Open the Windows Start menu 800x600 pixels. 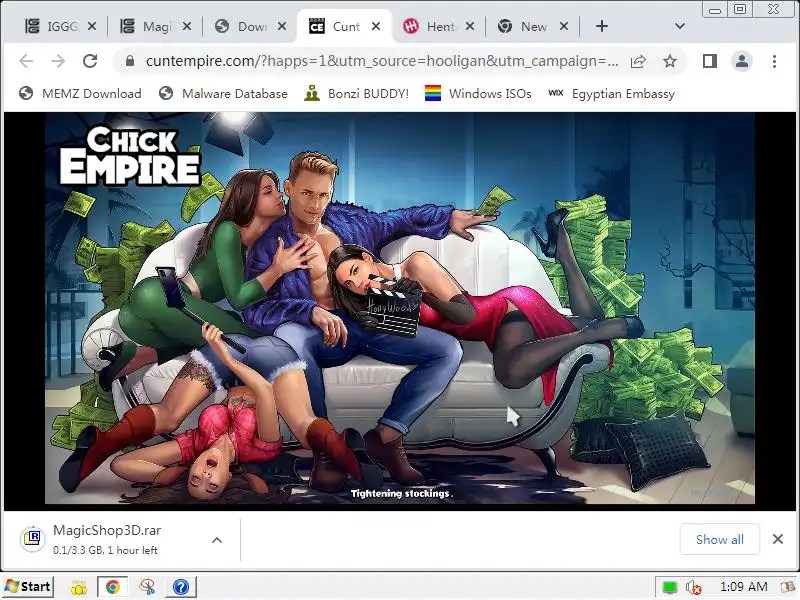(x=28, y=587)
